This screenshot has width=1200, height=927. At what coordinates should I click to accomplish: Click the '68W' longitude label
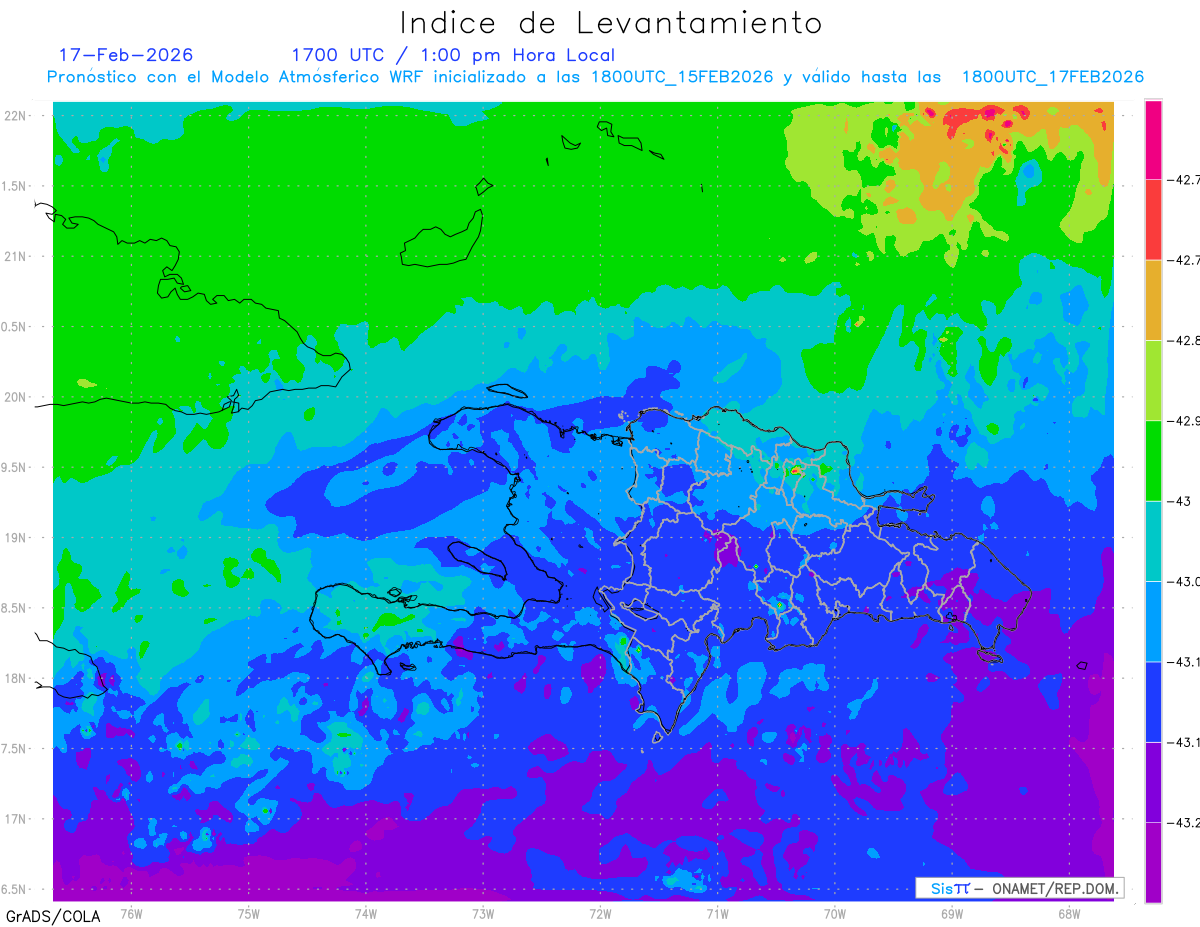click(1069, 914)
